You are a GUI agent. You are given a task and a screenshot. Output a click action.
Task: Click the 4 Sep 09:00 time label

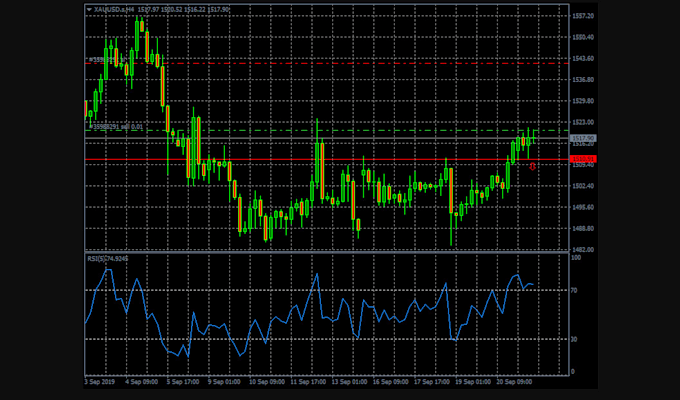click(141, 382)
